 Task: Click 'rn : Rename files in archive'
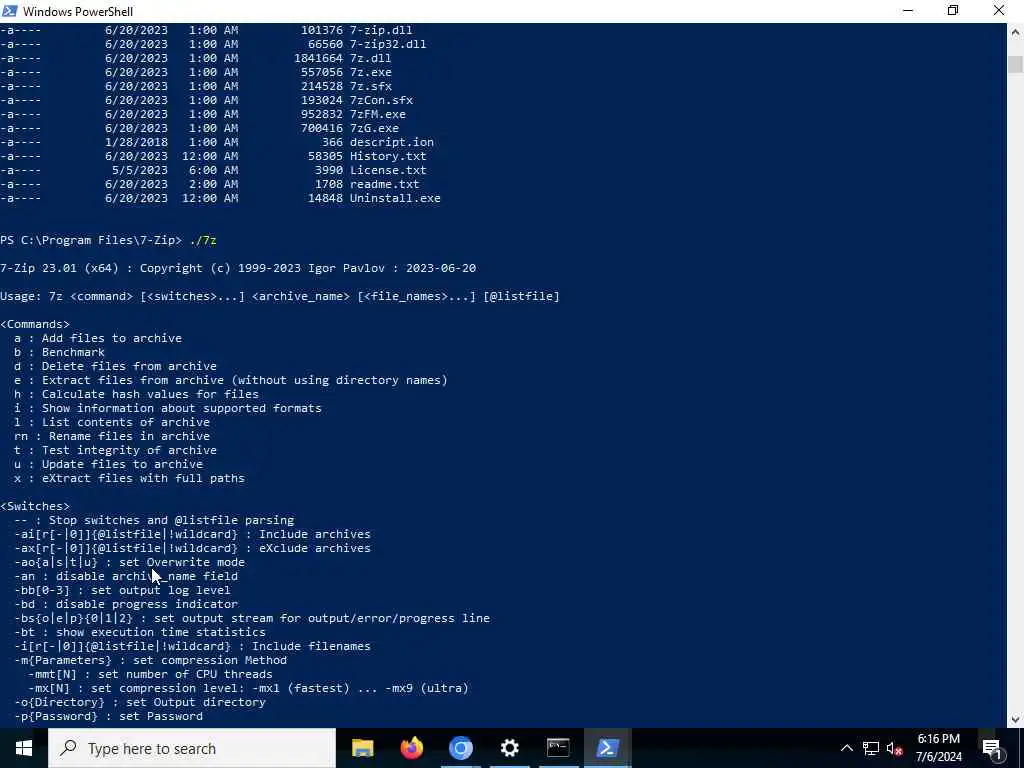pyautogui.click(x=112, y=436)
